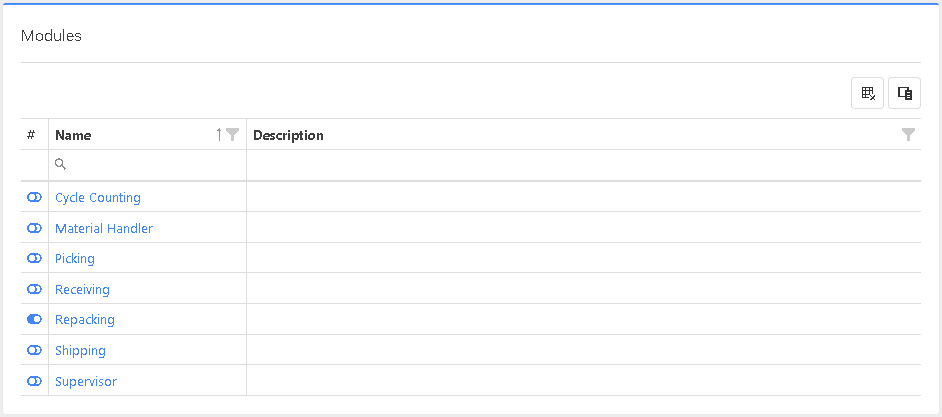Viewport: 942px width, 417px height.
Task: Click the Description column header
Action: pos(289,135)
